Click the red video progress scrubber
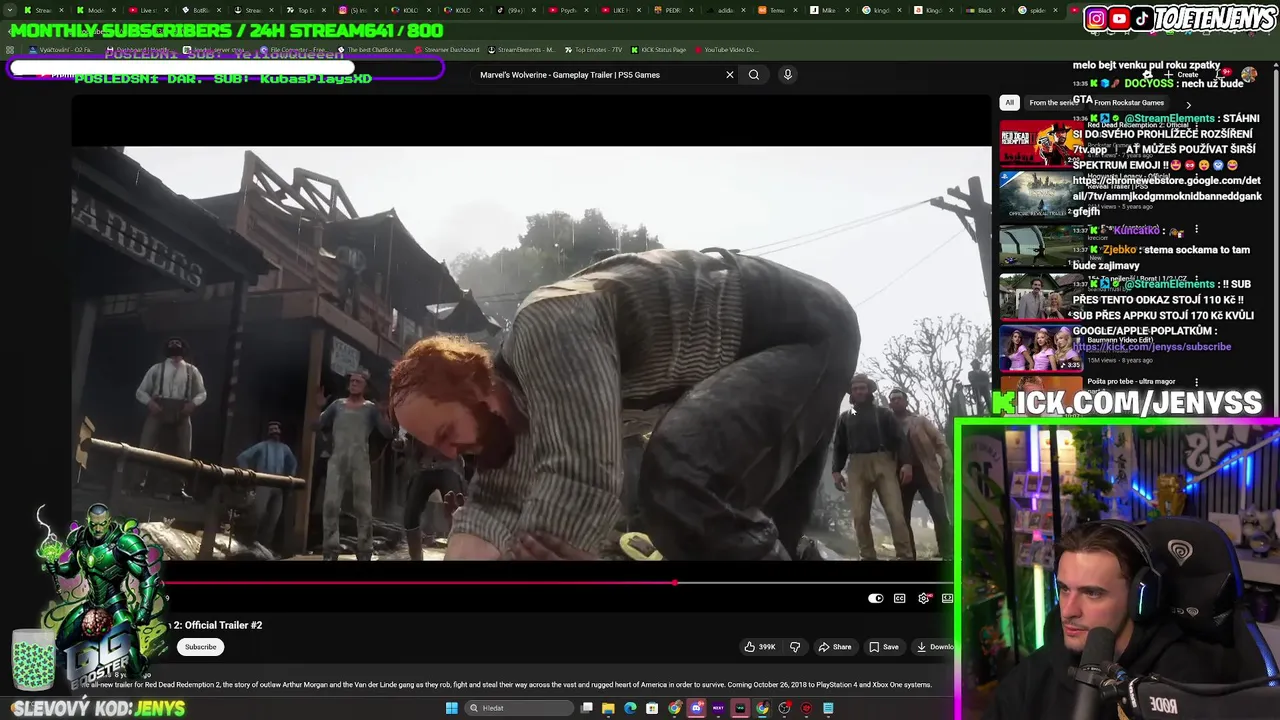The height and width of the screenshot is (720, 1280). [675, 582]
